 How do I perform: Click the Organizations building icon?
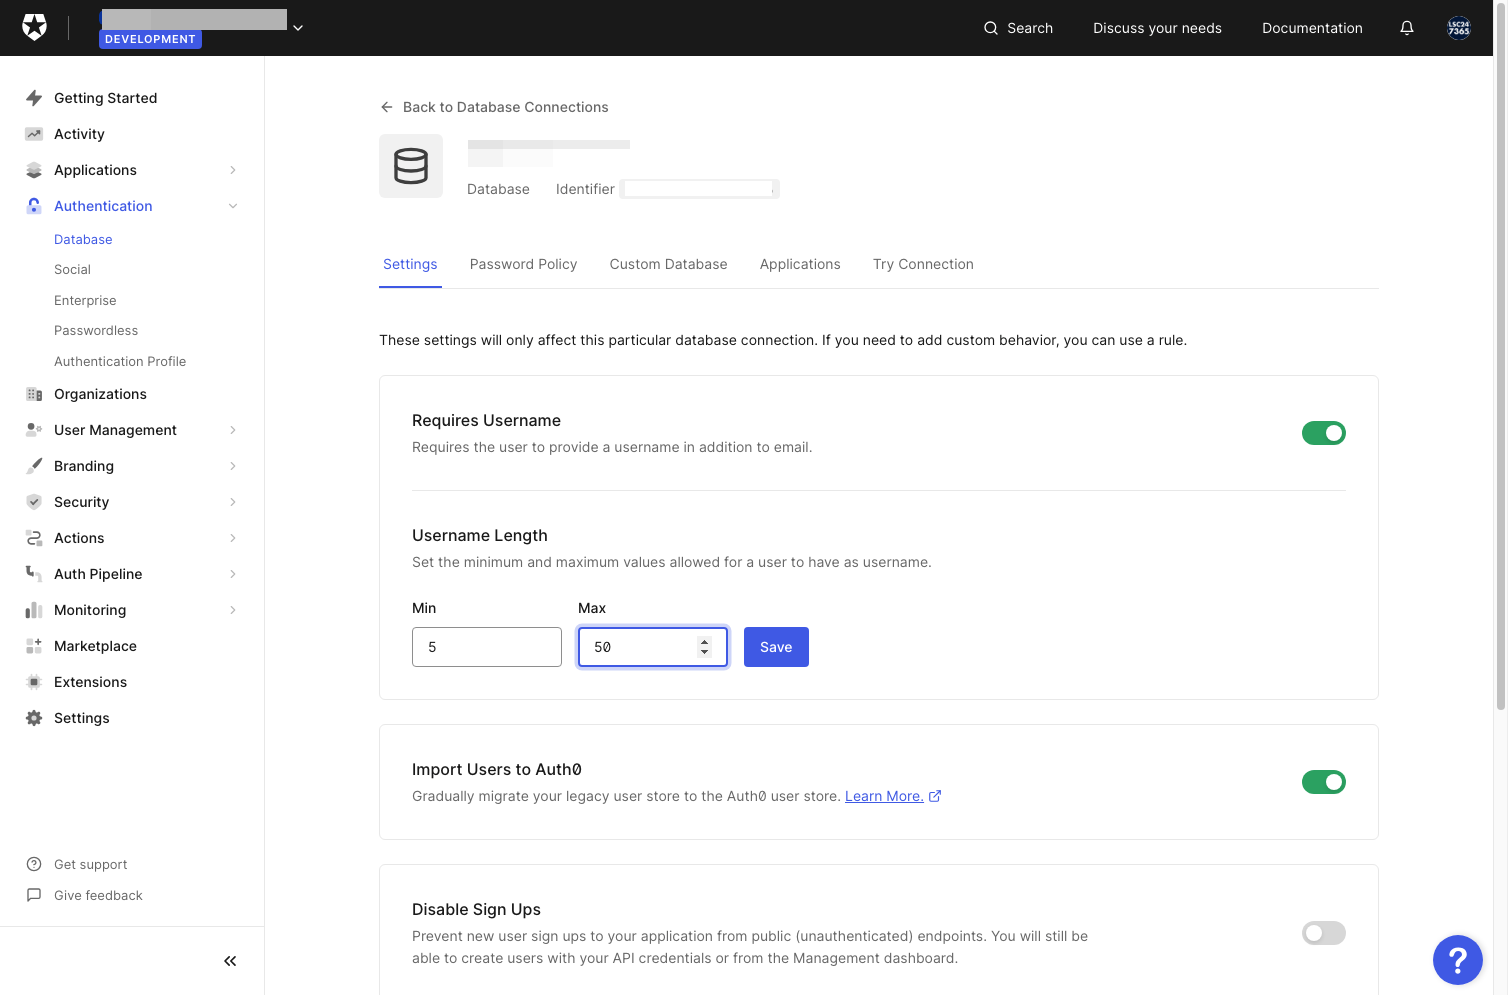[34, 394]
